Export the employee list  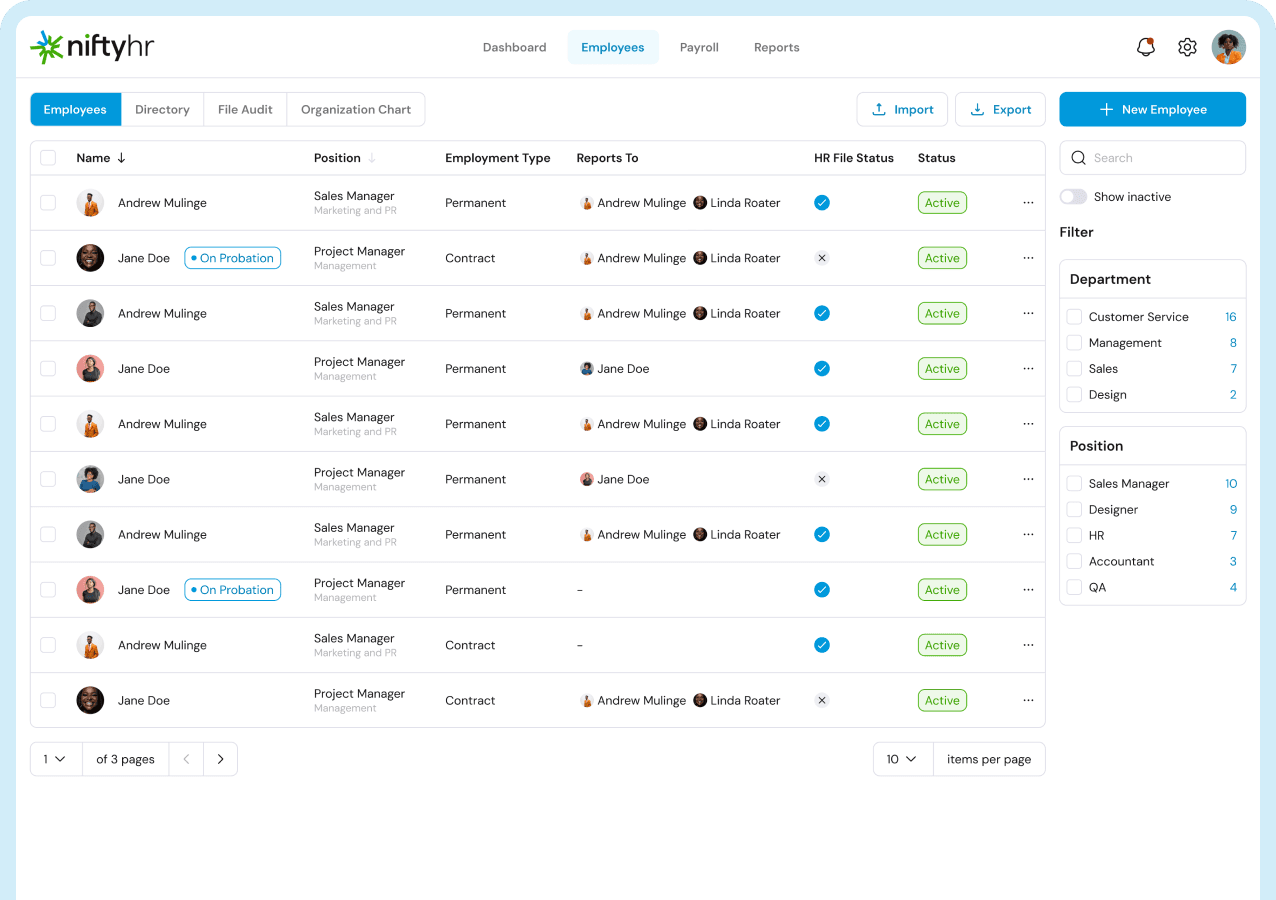click(x=1000, y=109)
